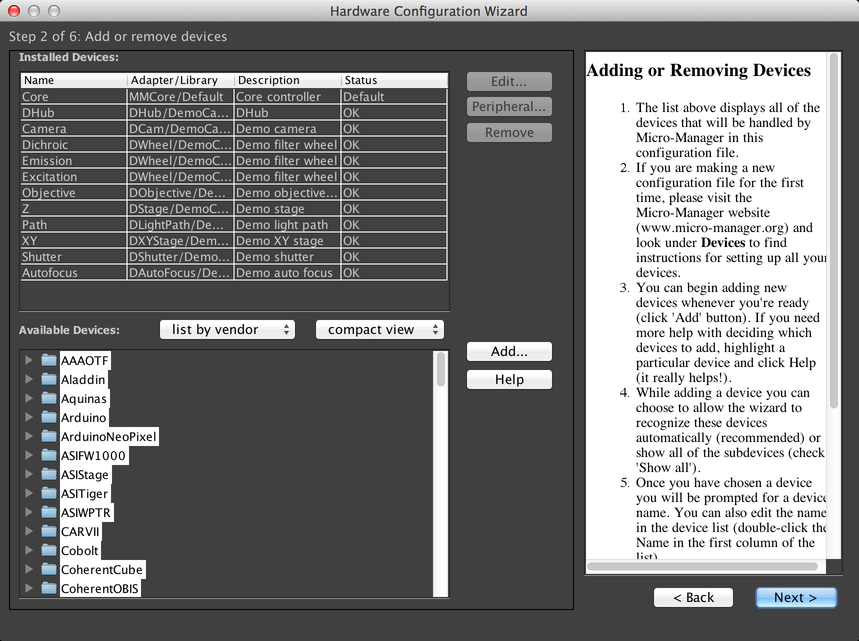Click the ArduinoNeoPixel folder icon
Screen dimensions: 859x641
(x=49, y=436)
